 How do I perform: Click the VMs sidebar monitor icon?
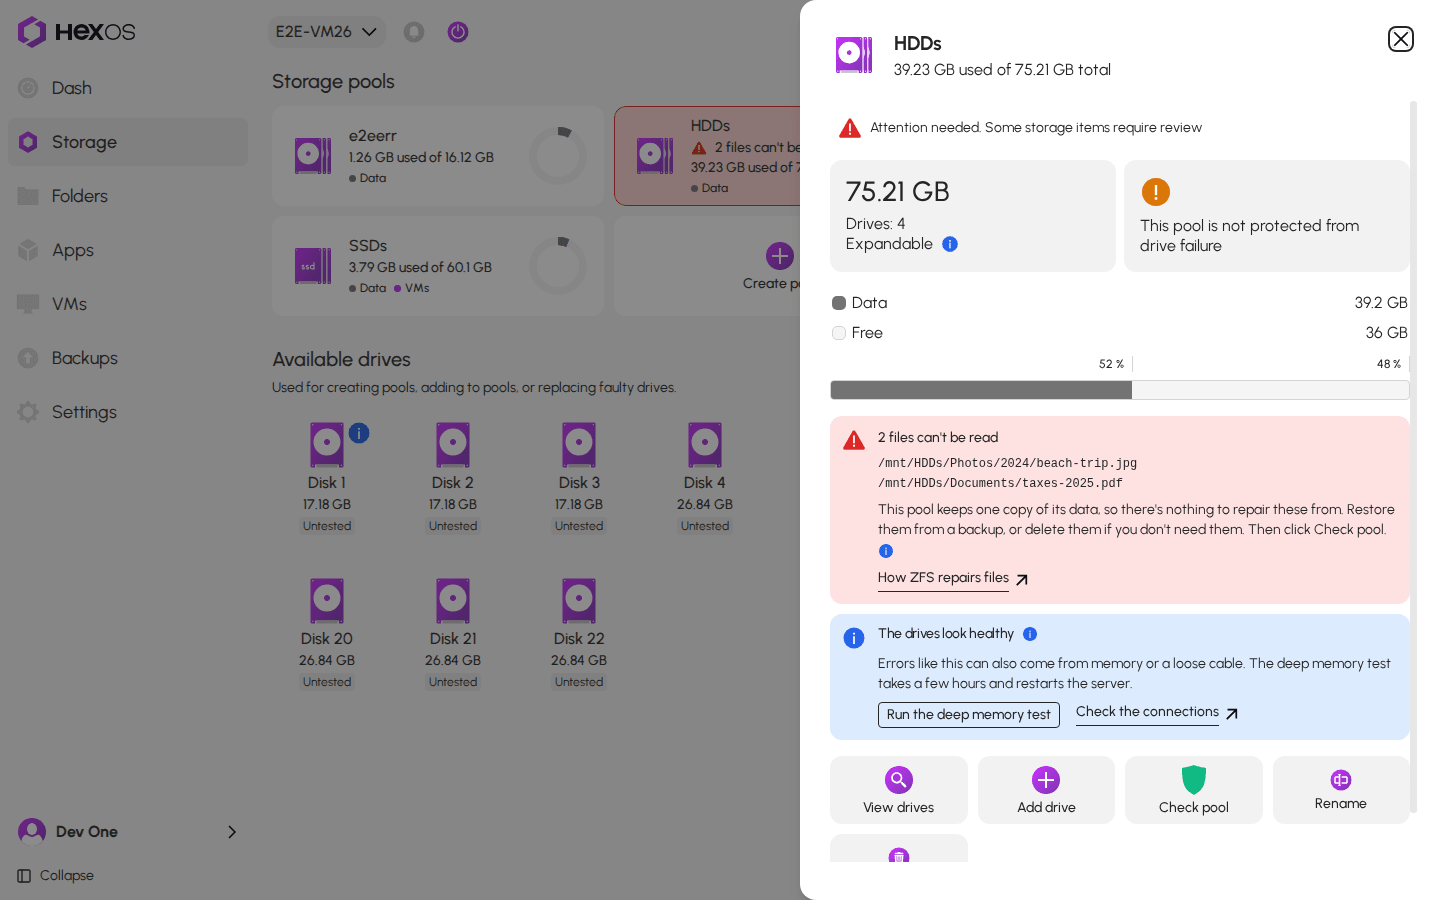(x=28, y=304)
